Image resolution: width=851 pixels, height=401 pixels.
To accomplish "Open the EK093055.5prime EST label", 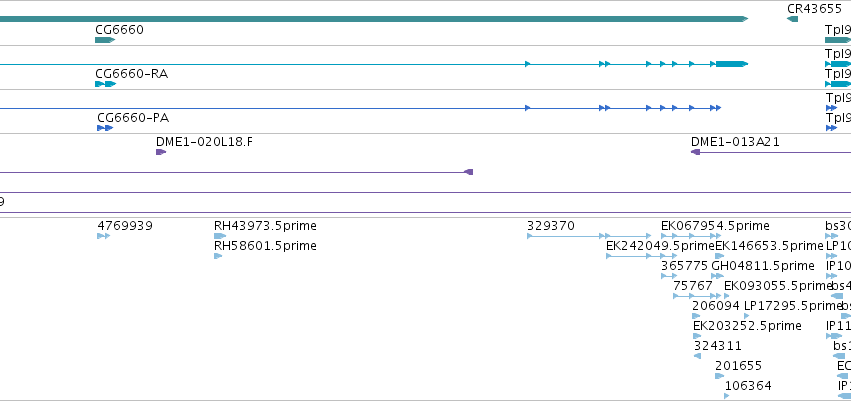I will tap(778, 286).
